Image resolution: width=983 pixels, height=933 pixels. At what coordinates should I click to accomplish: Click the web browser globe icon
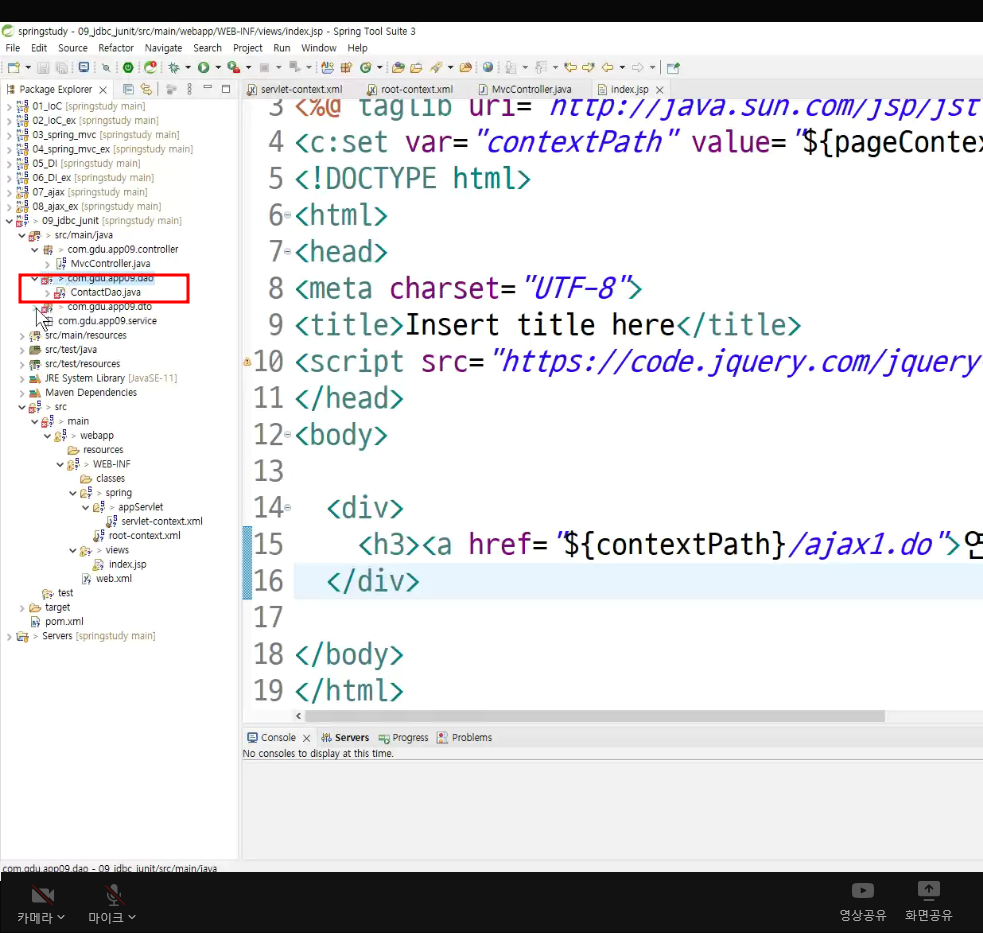point(488,68)
